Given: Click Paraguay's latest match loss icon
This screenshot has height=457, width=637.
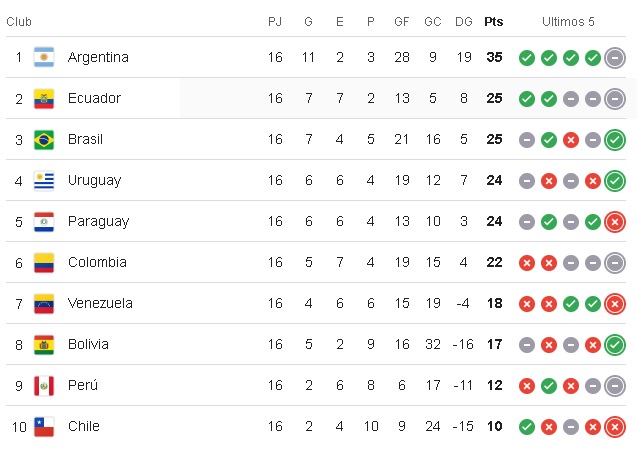Looking at the screenshot, I should [x=615, y=222].
